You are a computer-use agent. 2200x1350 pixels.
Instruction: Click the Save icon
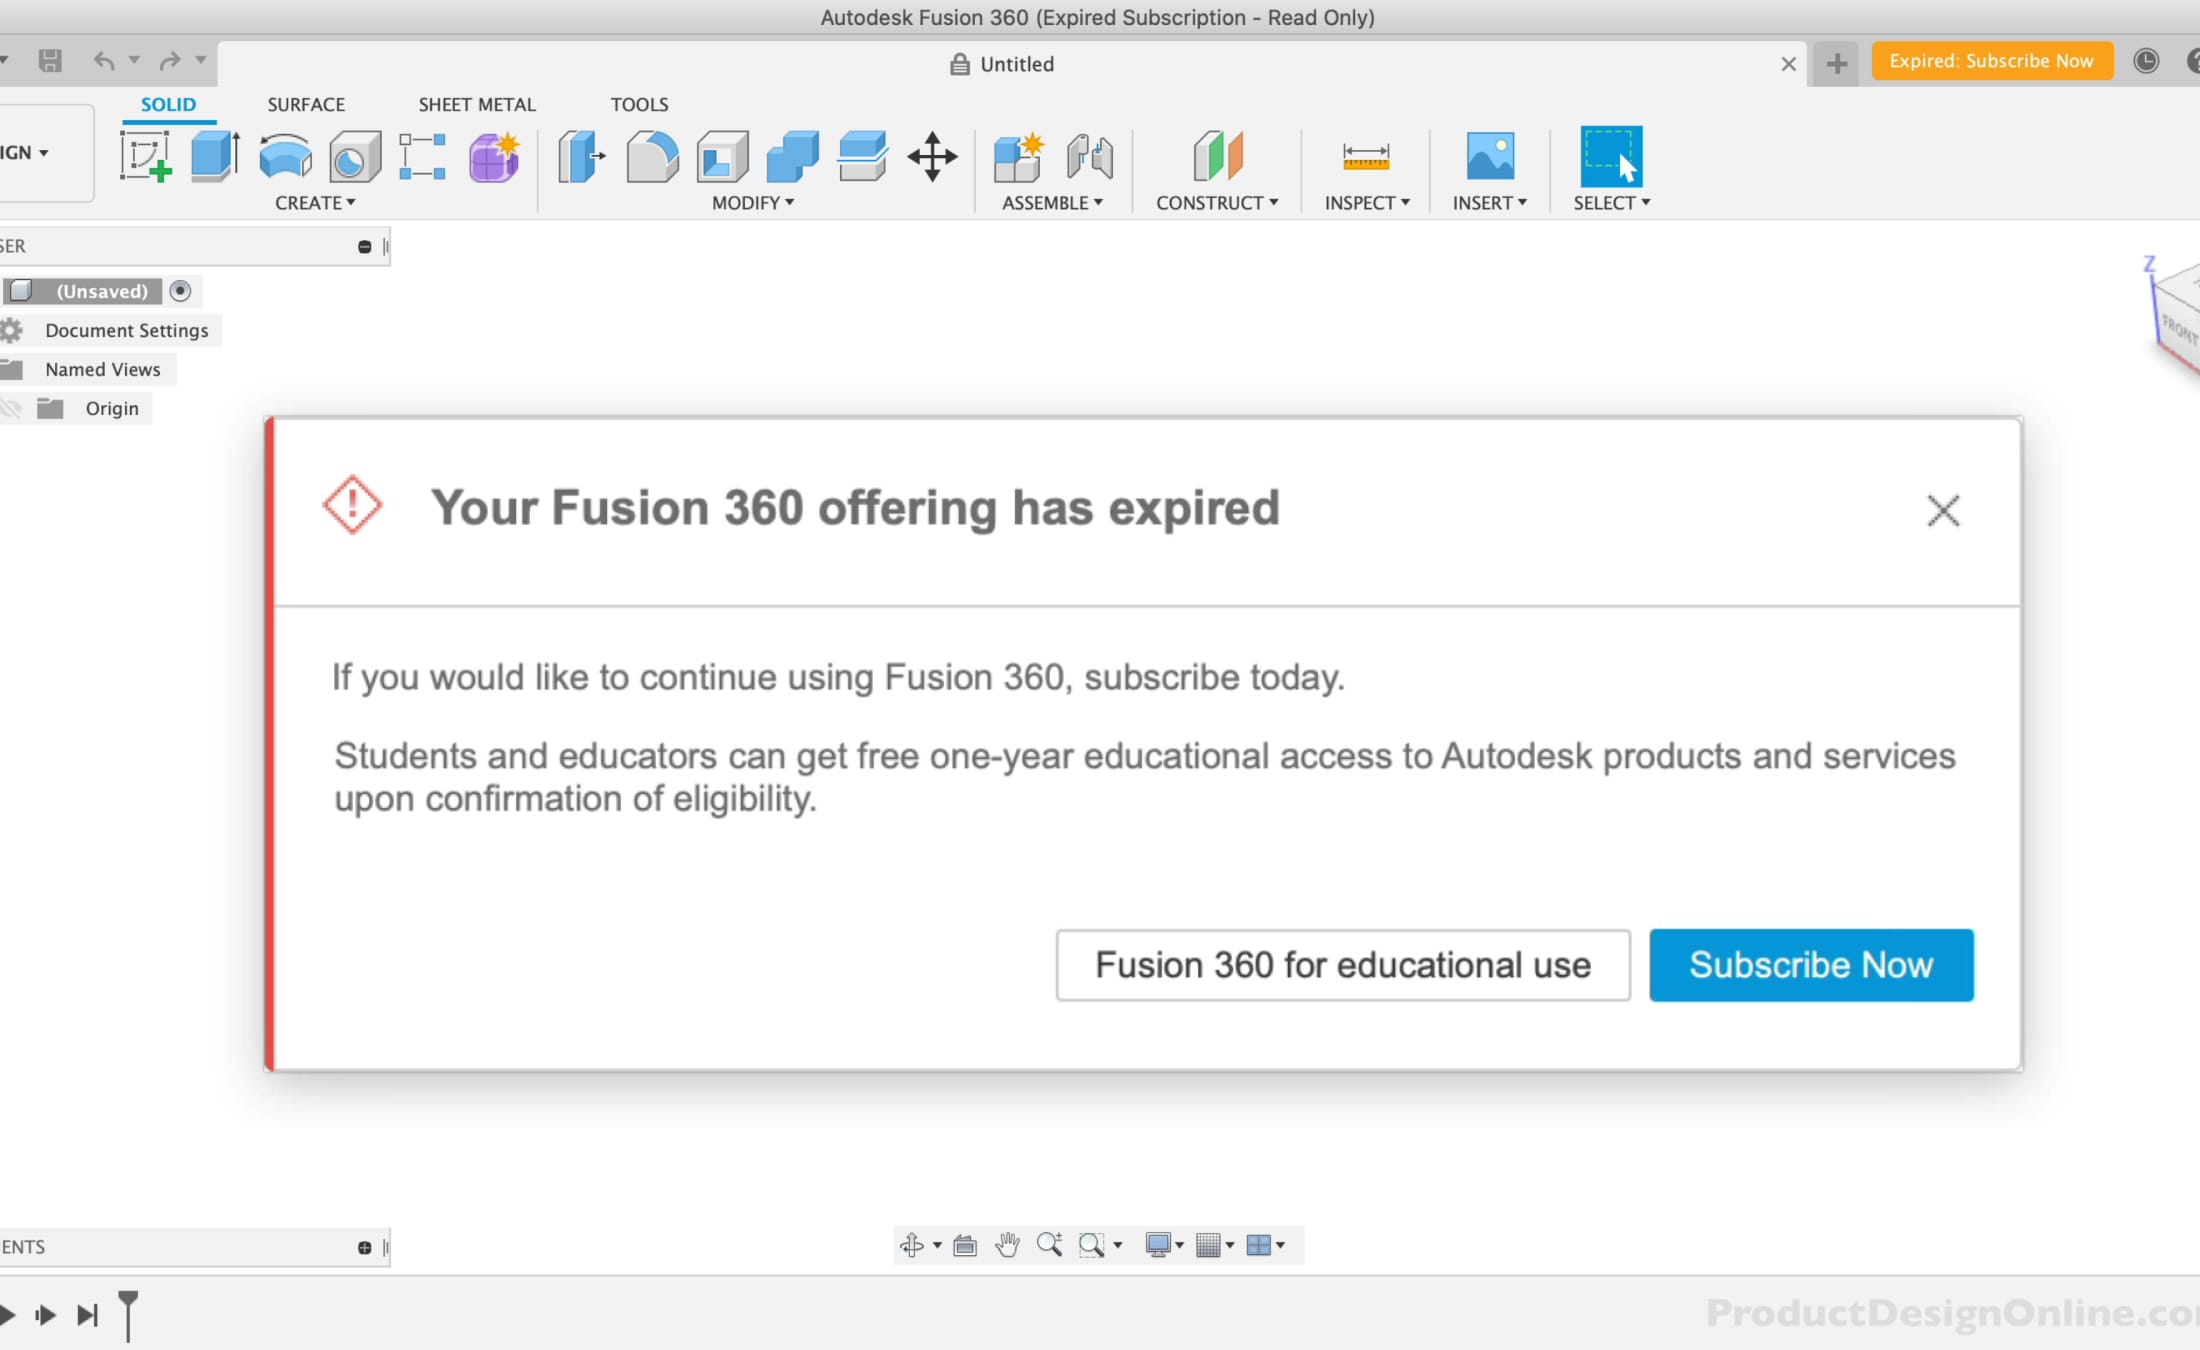50,61
